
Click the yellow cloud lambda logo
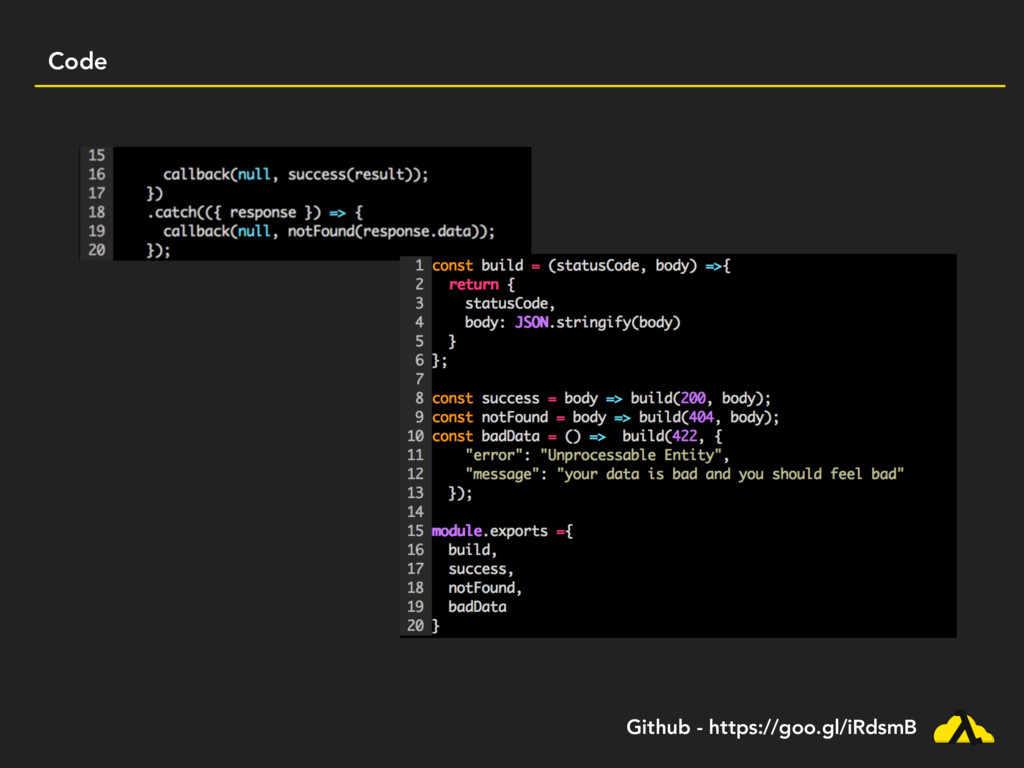pos(963,728)
